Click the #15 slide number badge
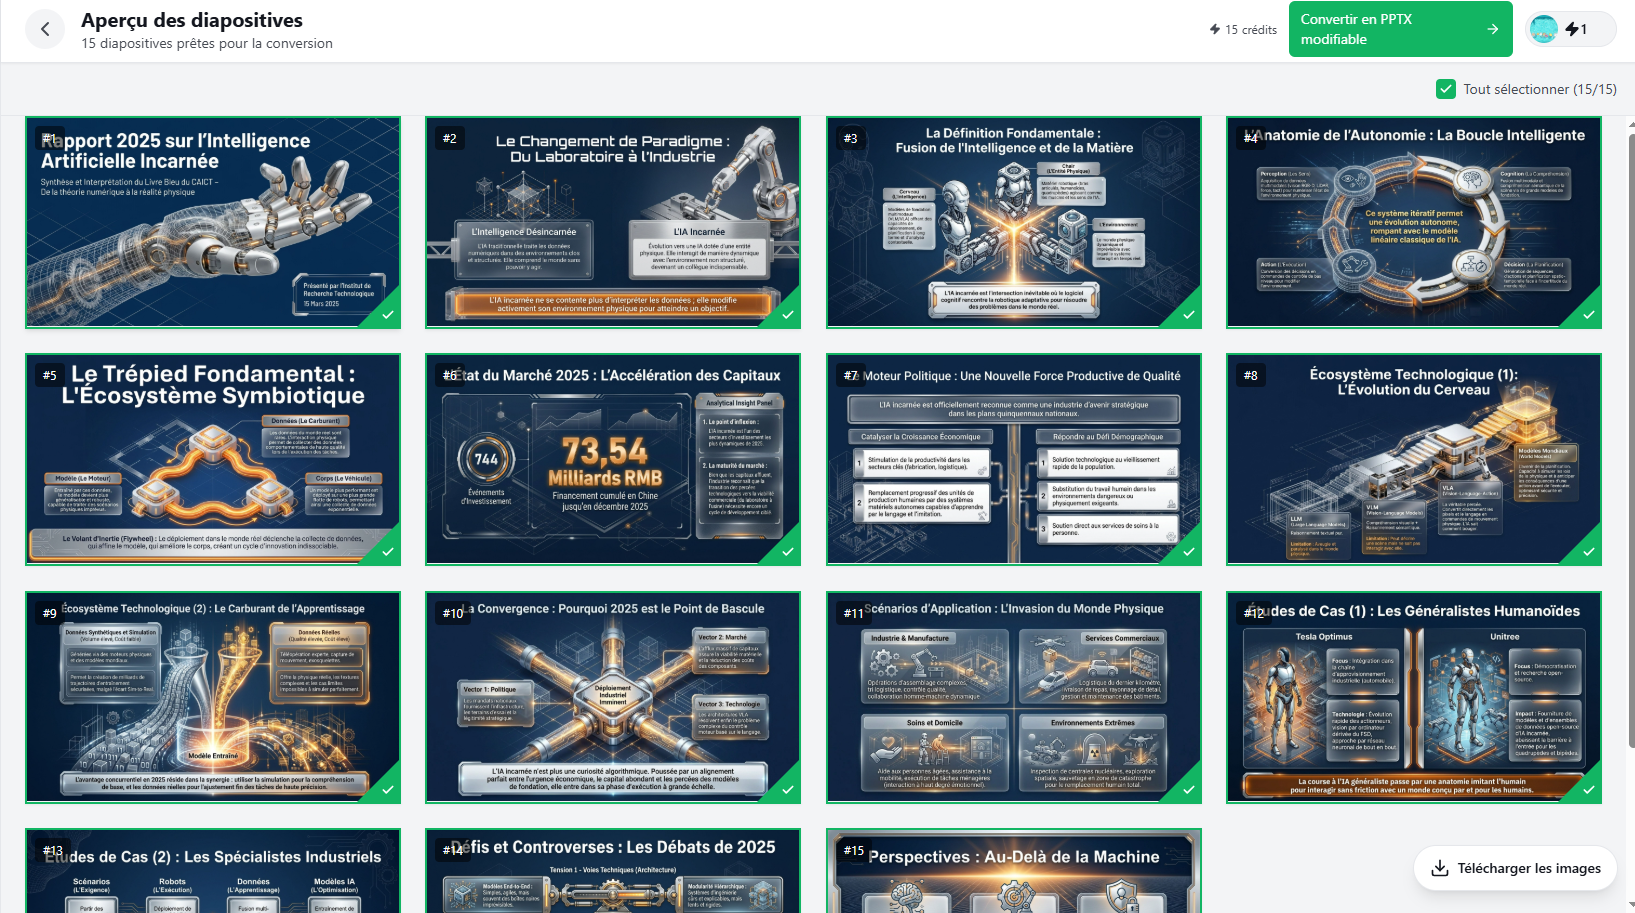The height and width of the screenshot is (913, 1635). (854, 850)
